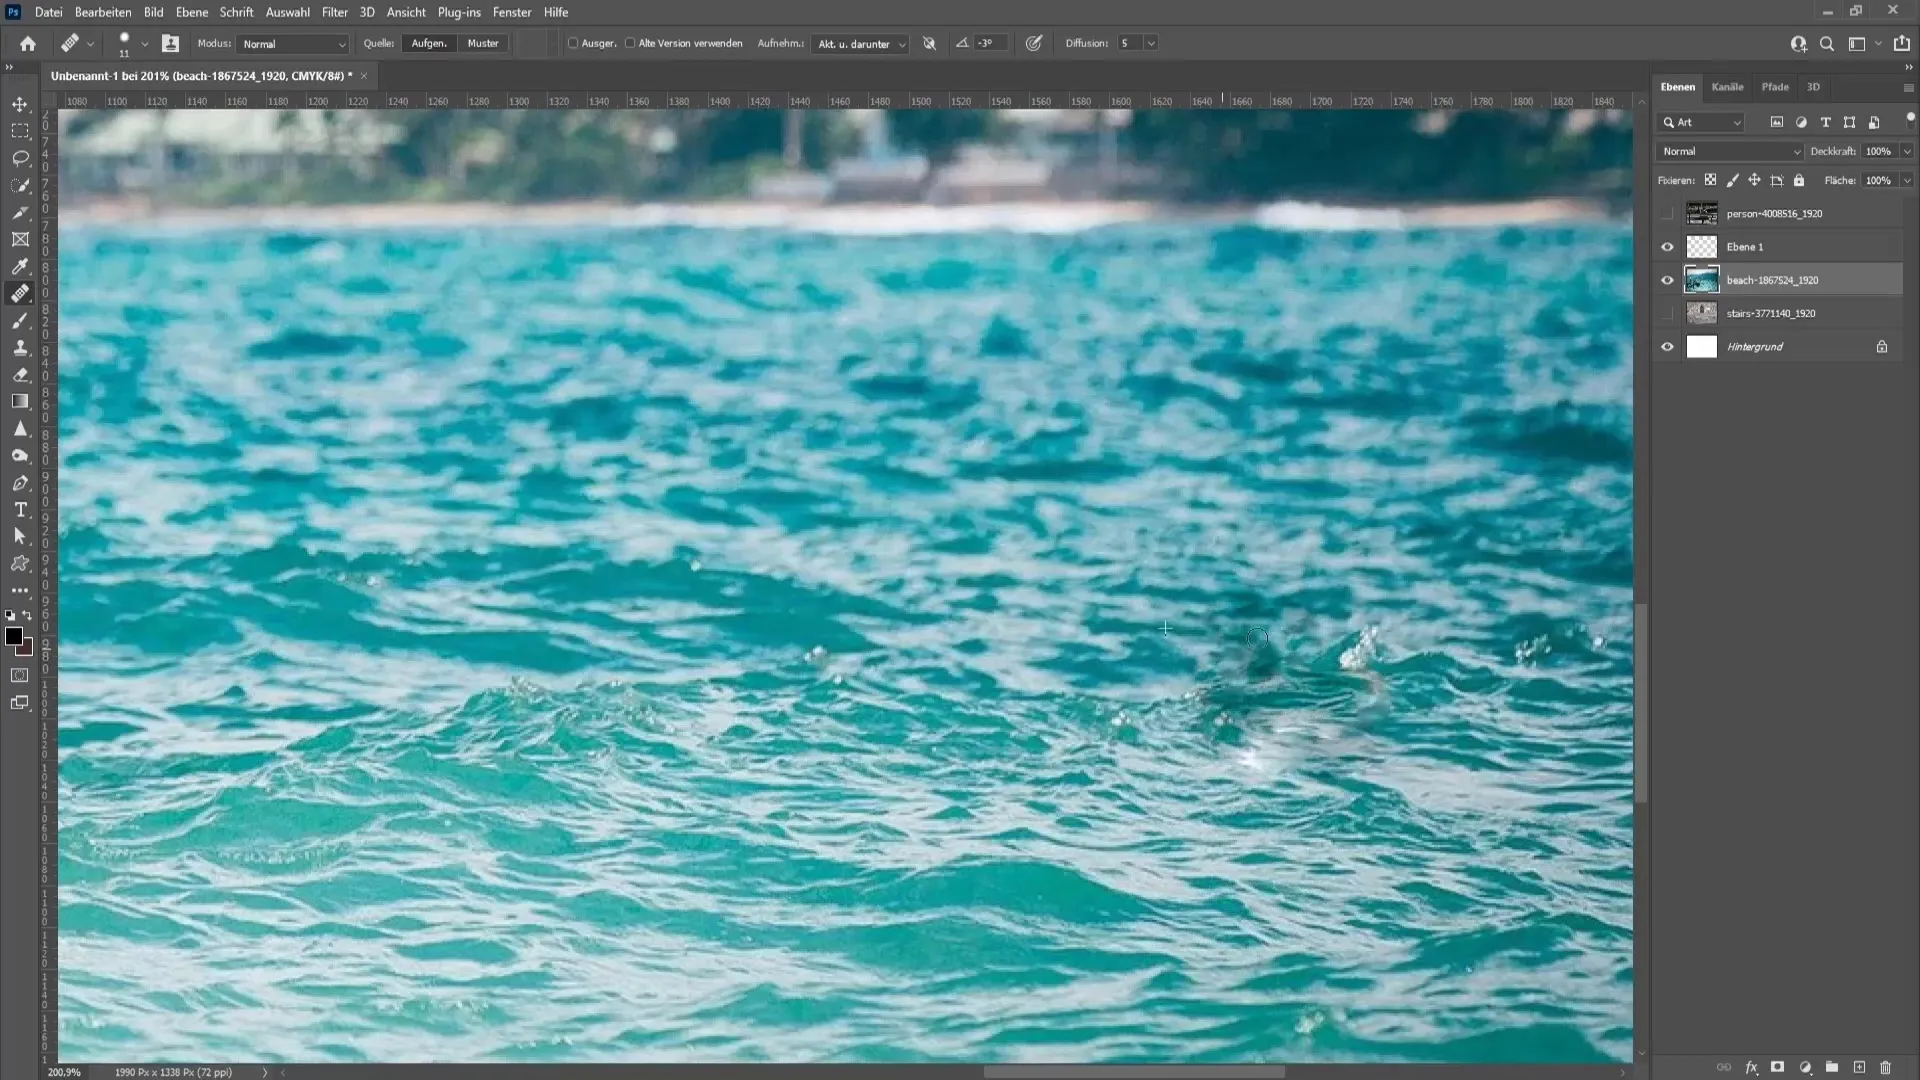The image size is (1920, 1080).
Task: Select the Healing Brush tool
Action: coord(20,293)
